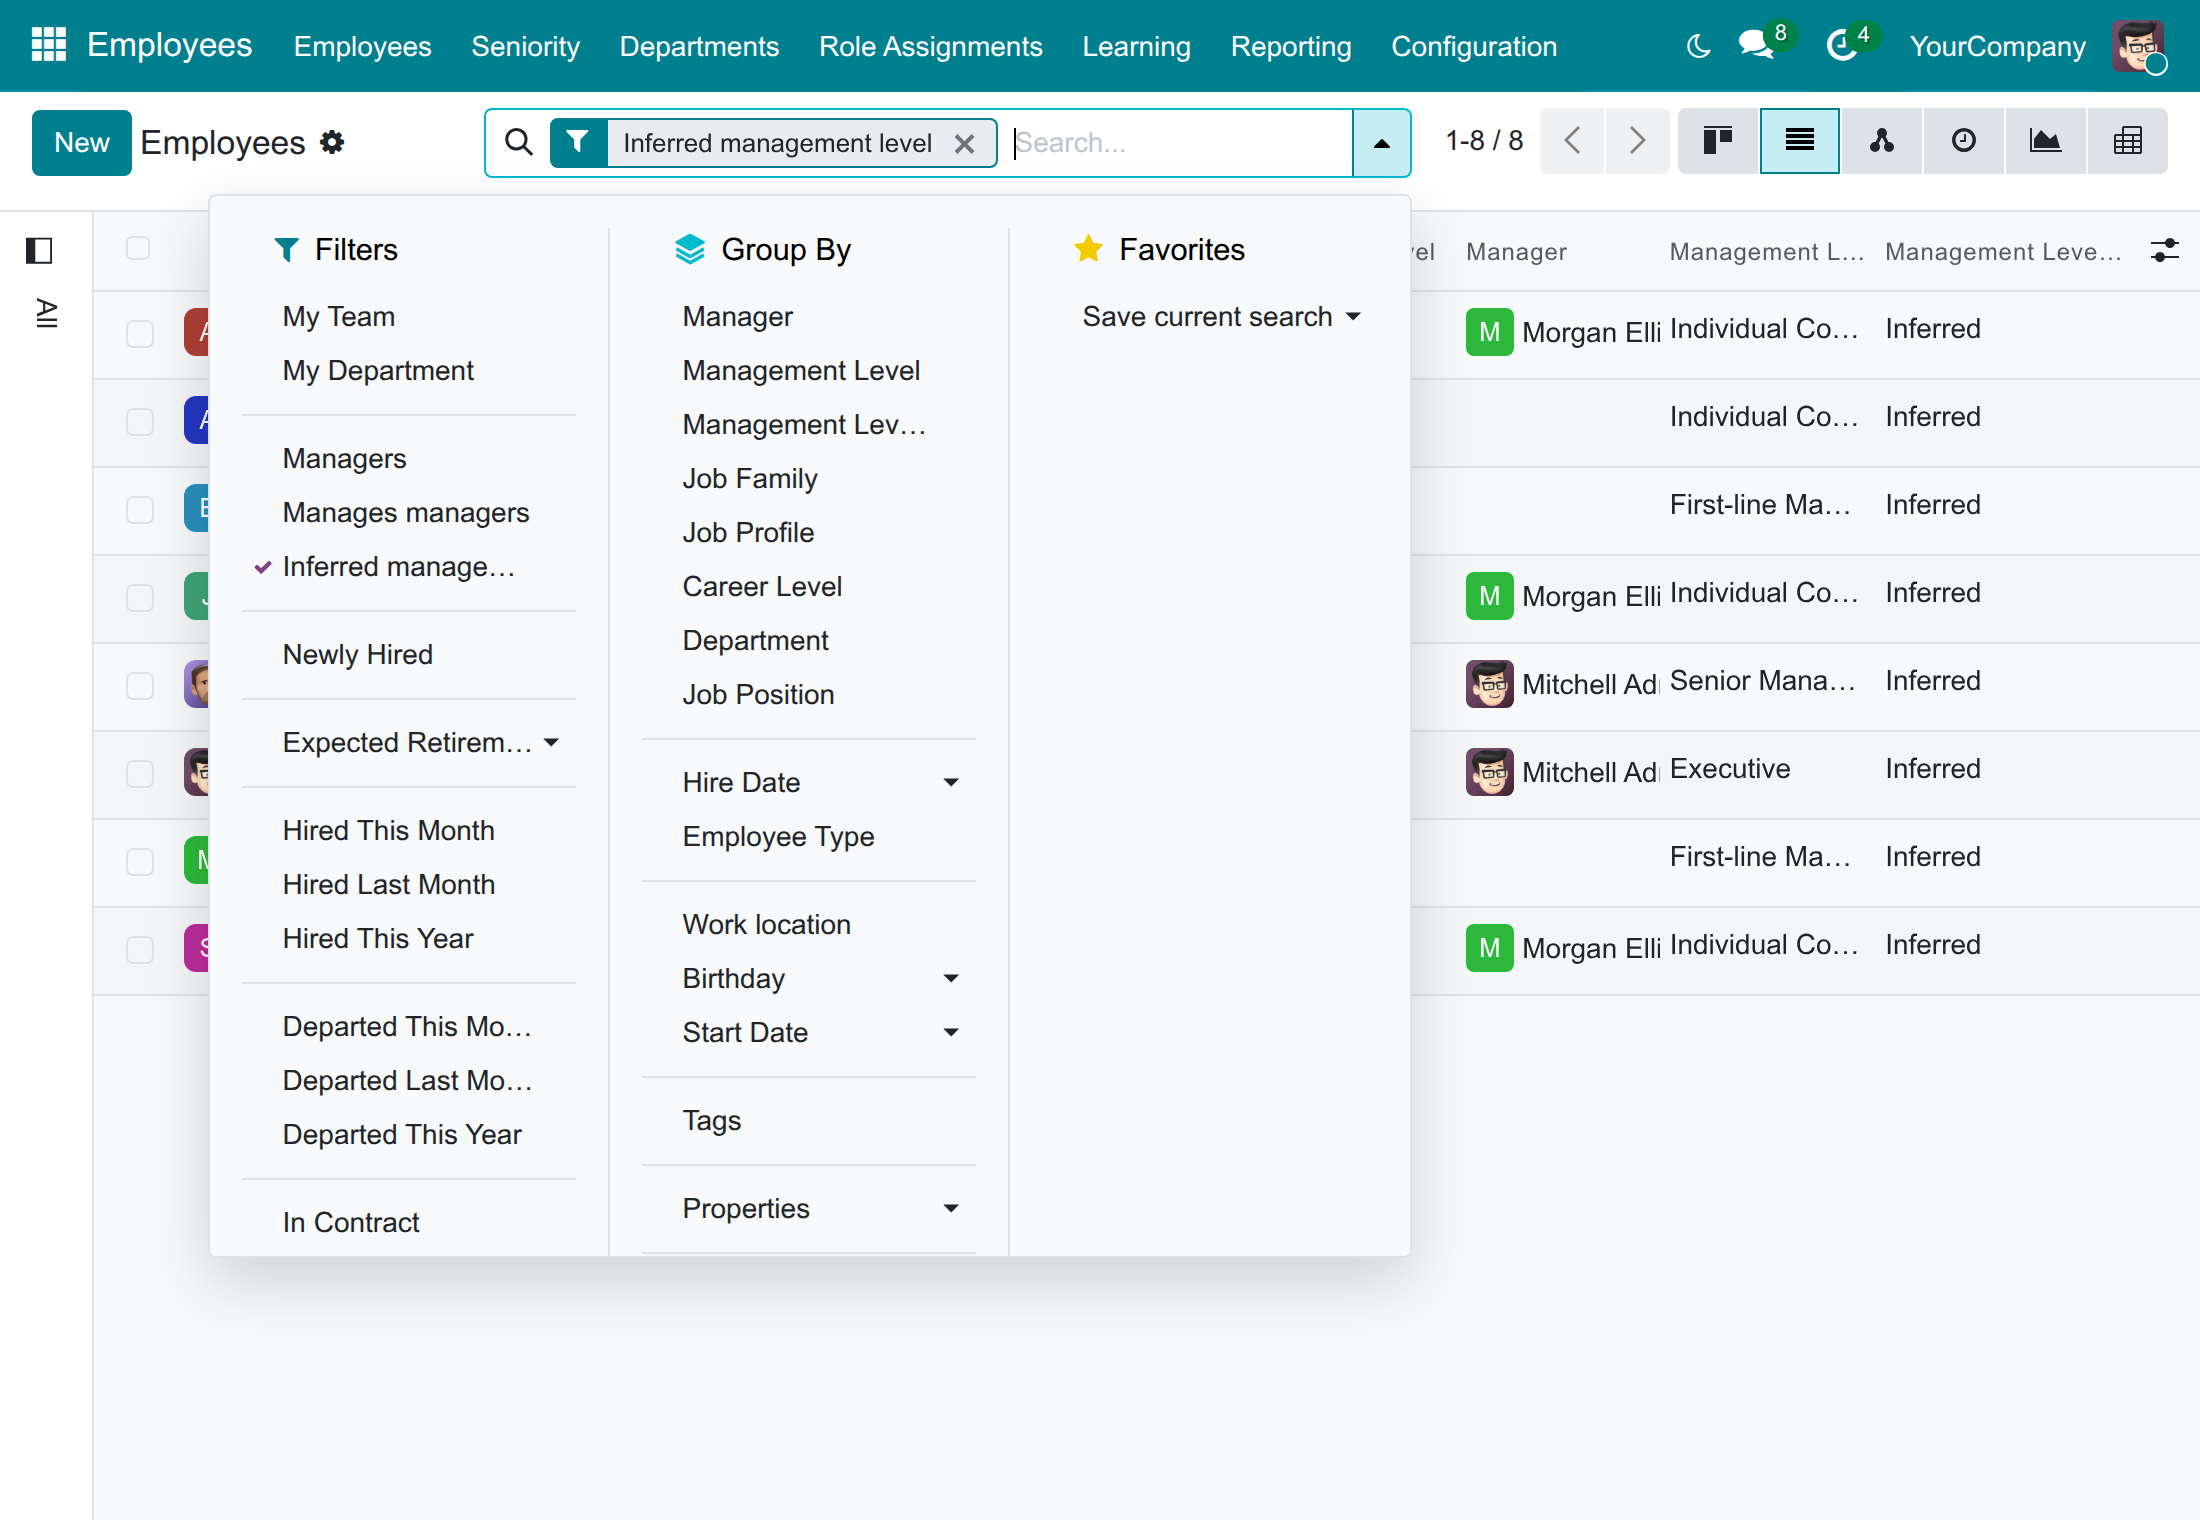Open the Configuration menu

(1474, 46)
